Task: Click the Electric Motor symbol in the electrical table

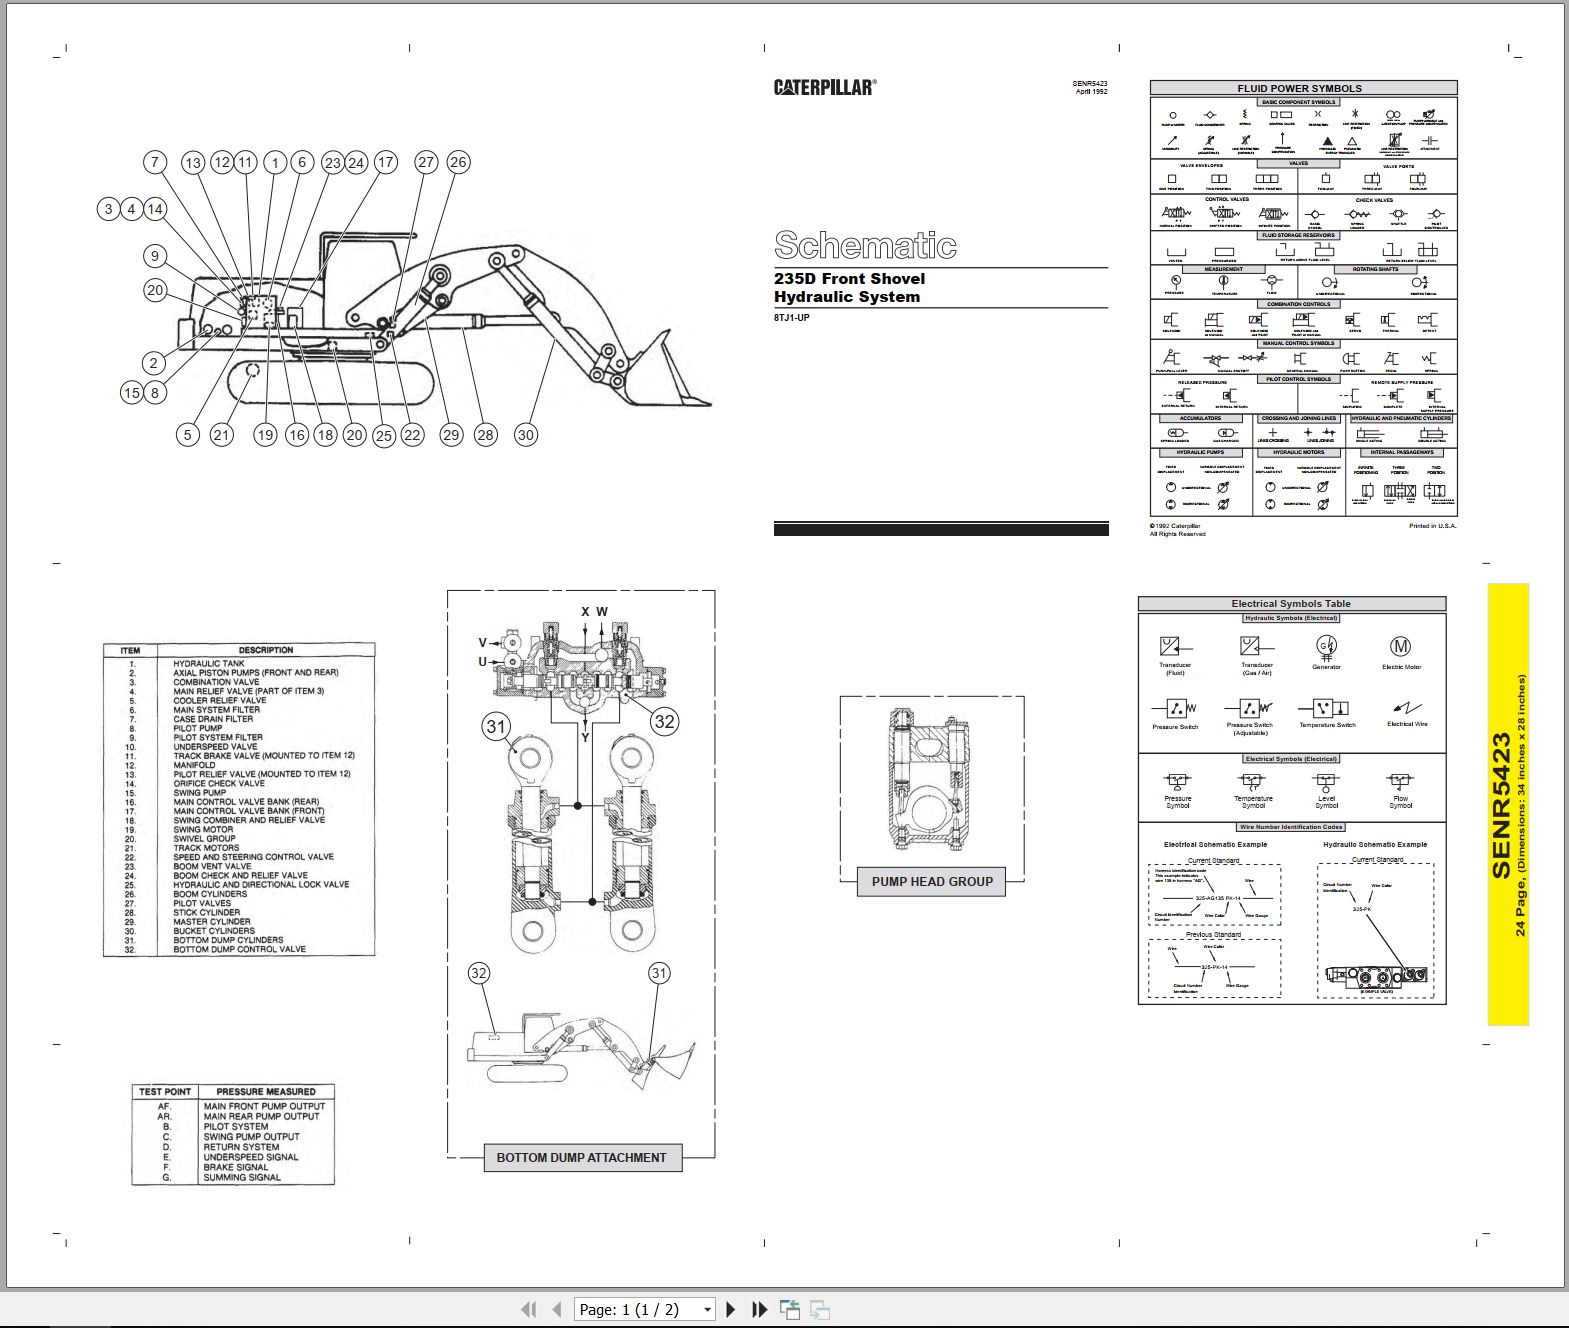Action: tap(1401, 646)
